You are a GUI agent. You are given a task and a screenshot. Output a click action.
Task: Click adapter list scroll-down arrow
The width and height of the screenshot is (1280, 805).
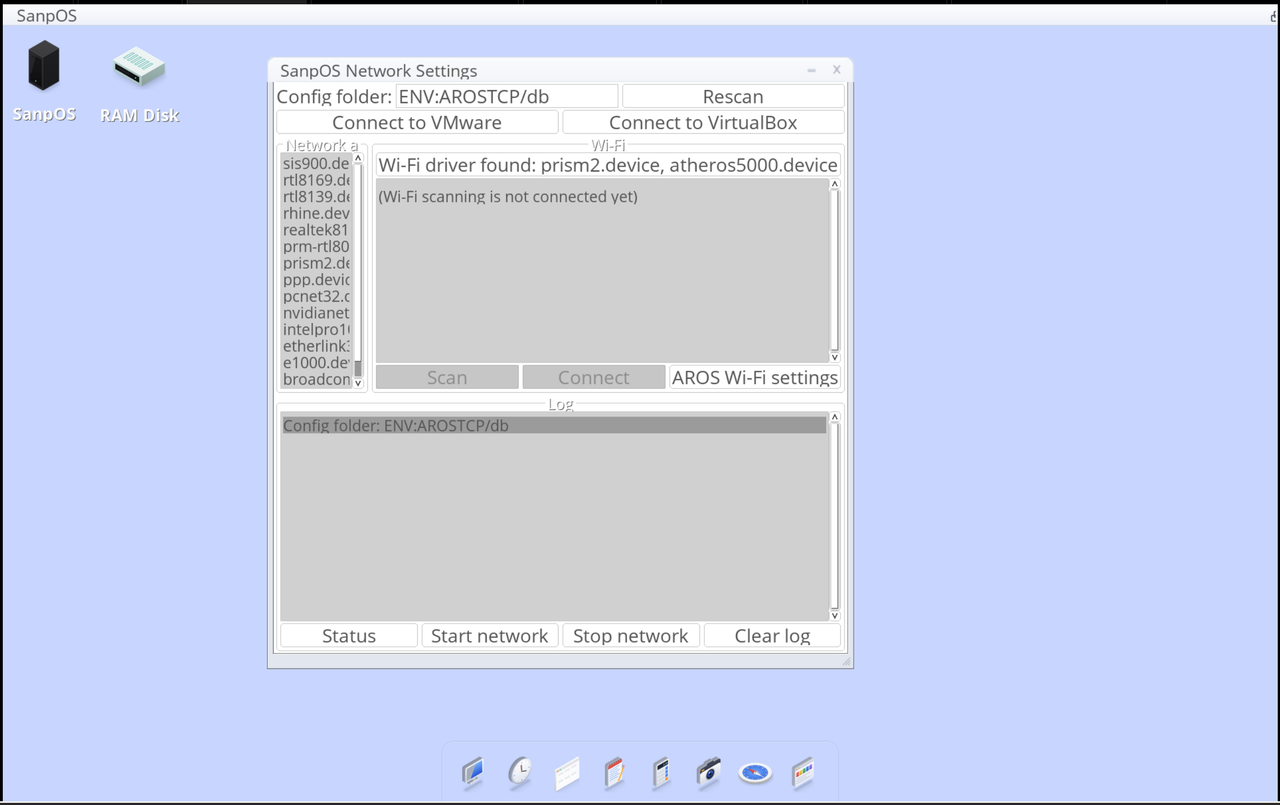358,383
